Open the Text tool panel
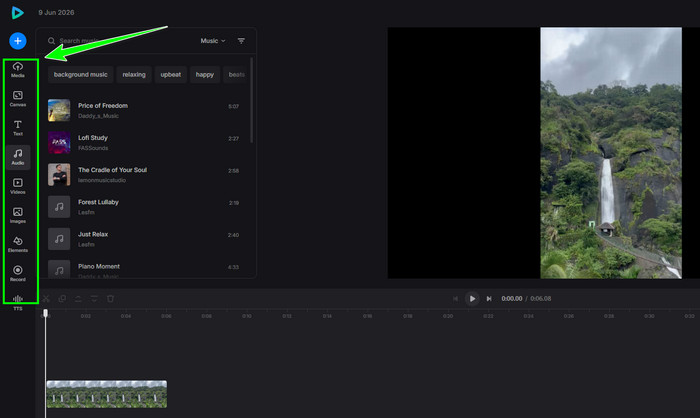The height and width of the screenshot is (418, 700). [x=18, y=128]
